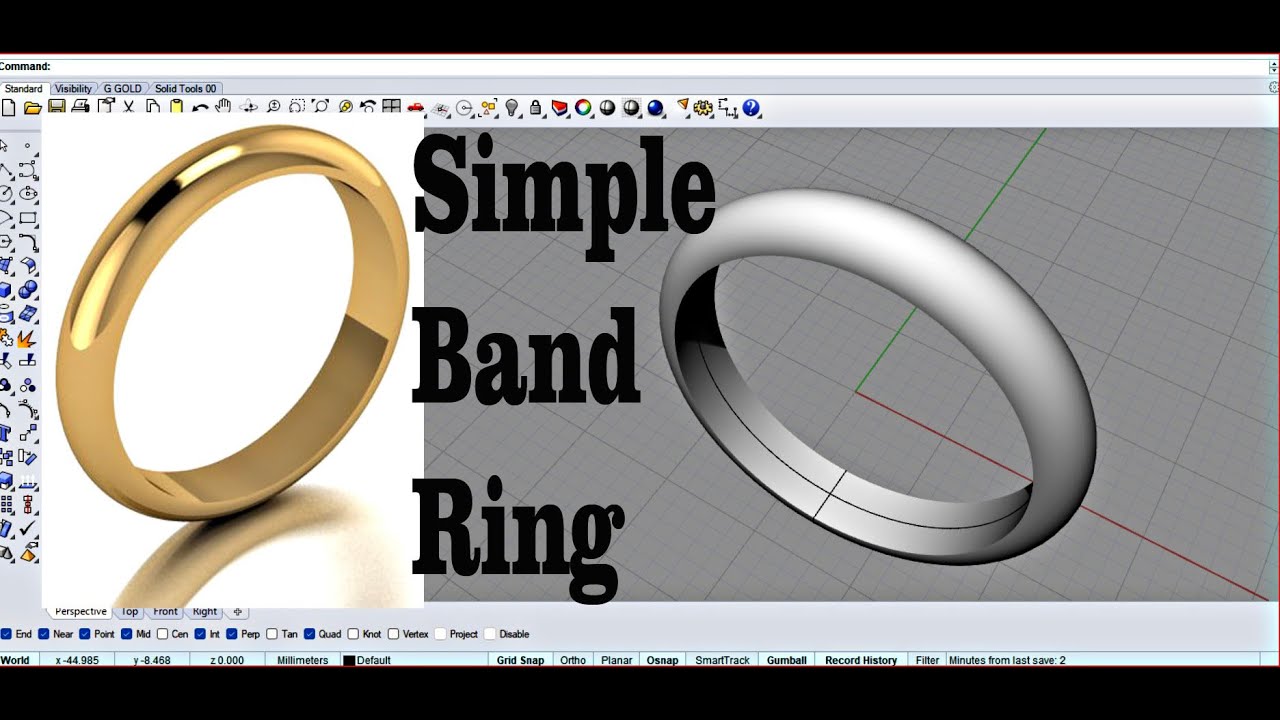1280x720 pixels.
Task: Switch to the Standard toolbar tab
Action: point(24,89)
